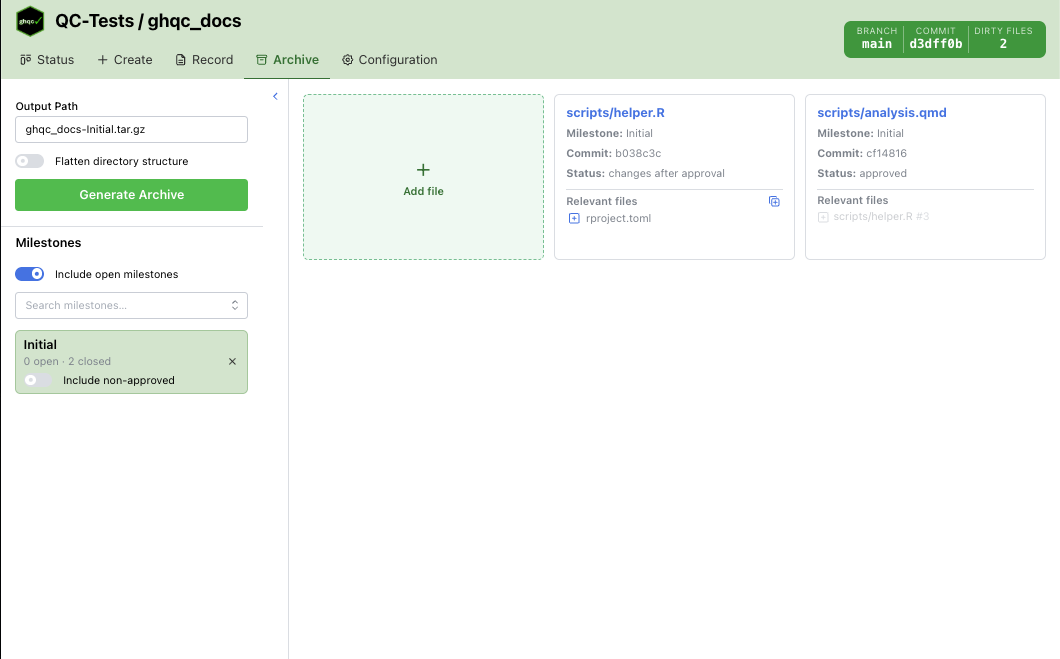Click the Generate Archive button
The height and width of the screenshot is (659, 1060).
point(131,195)
